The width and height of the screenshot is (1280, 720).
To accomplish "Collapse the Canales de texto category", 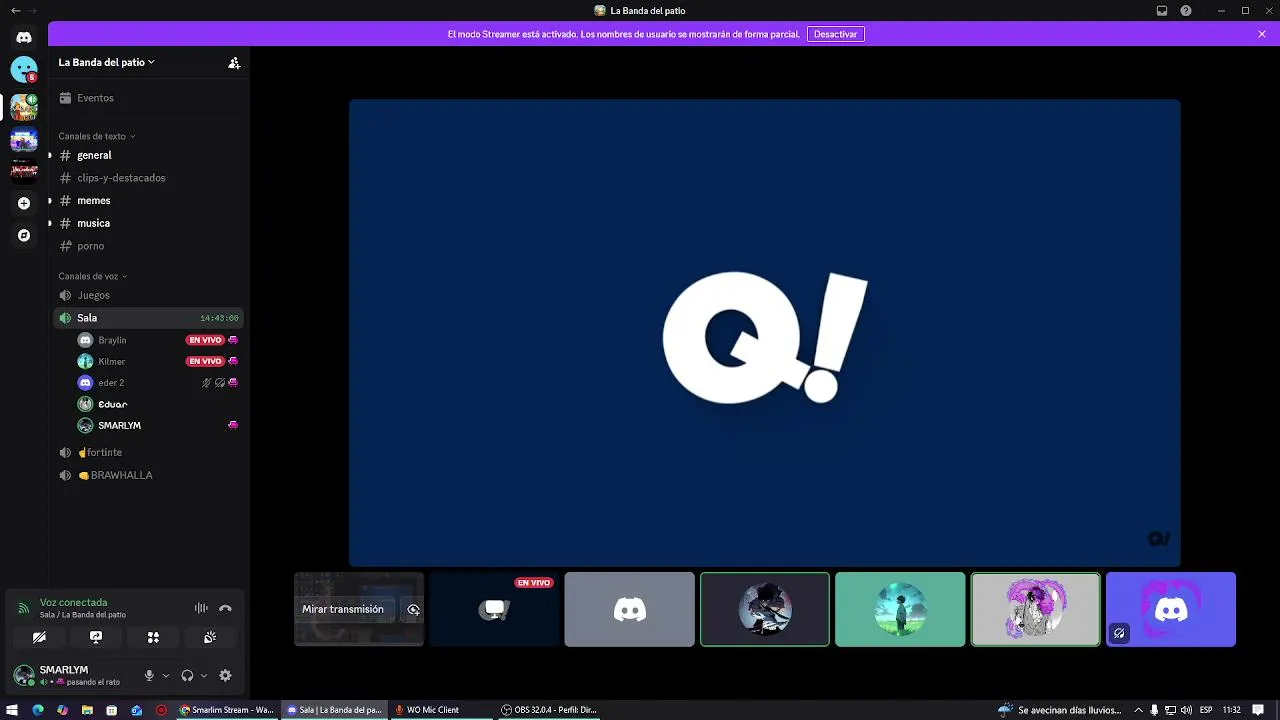I will pos(96,136).
